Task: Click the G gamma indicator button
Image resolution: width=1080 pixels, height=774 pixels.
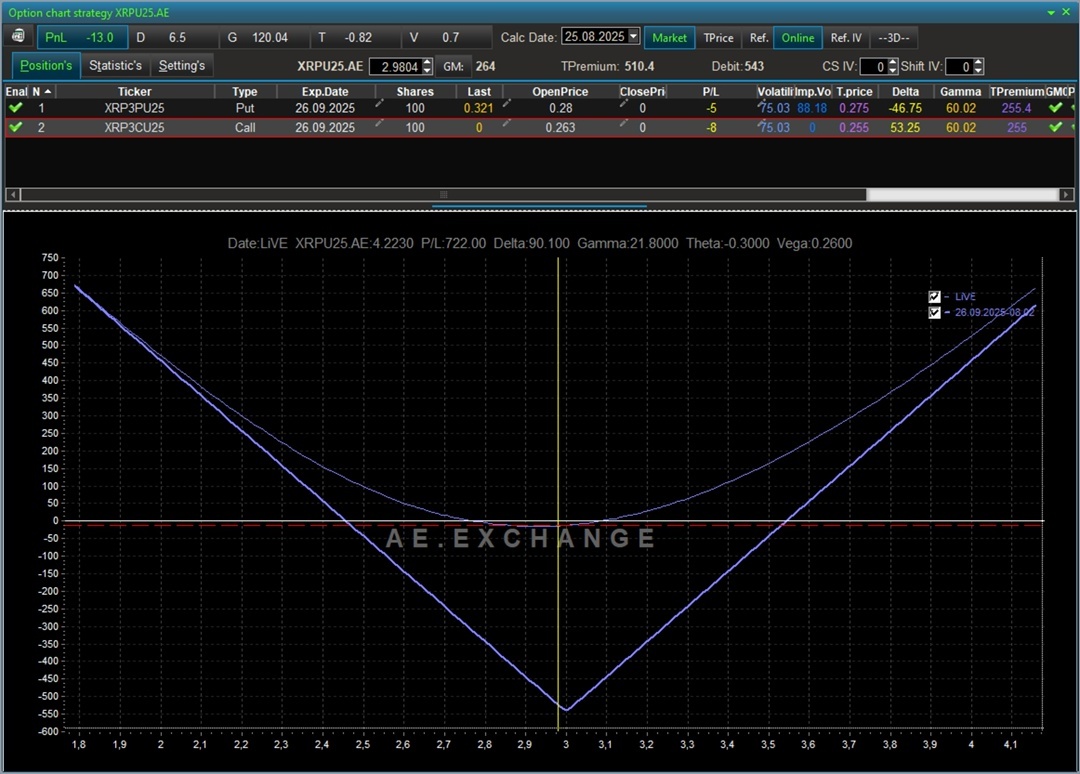Action: click(264, 37)
